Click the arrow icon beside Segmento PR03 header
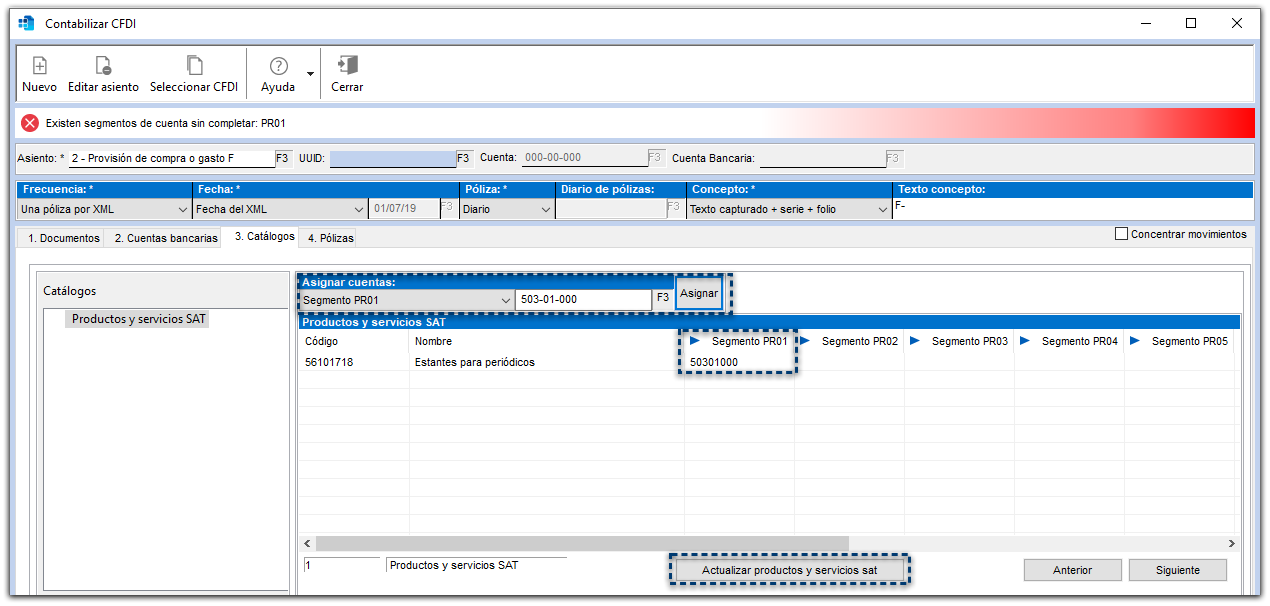The width and height of the screenshot is (1270, 606). (915, 341)
